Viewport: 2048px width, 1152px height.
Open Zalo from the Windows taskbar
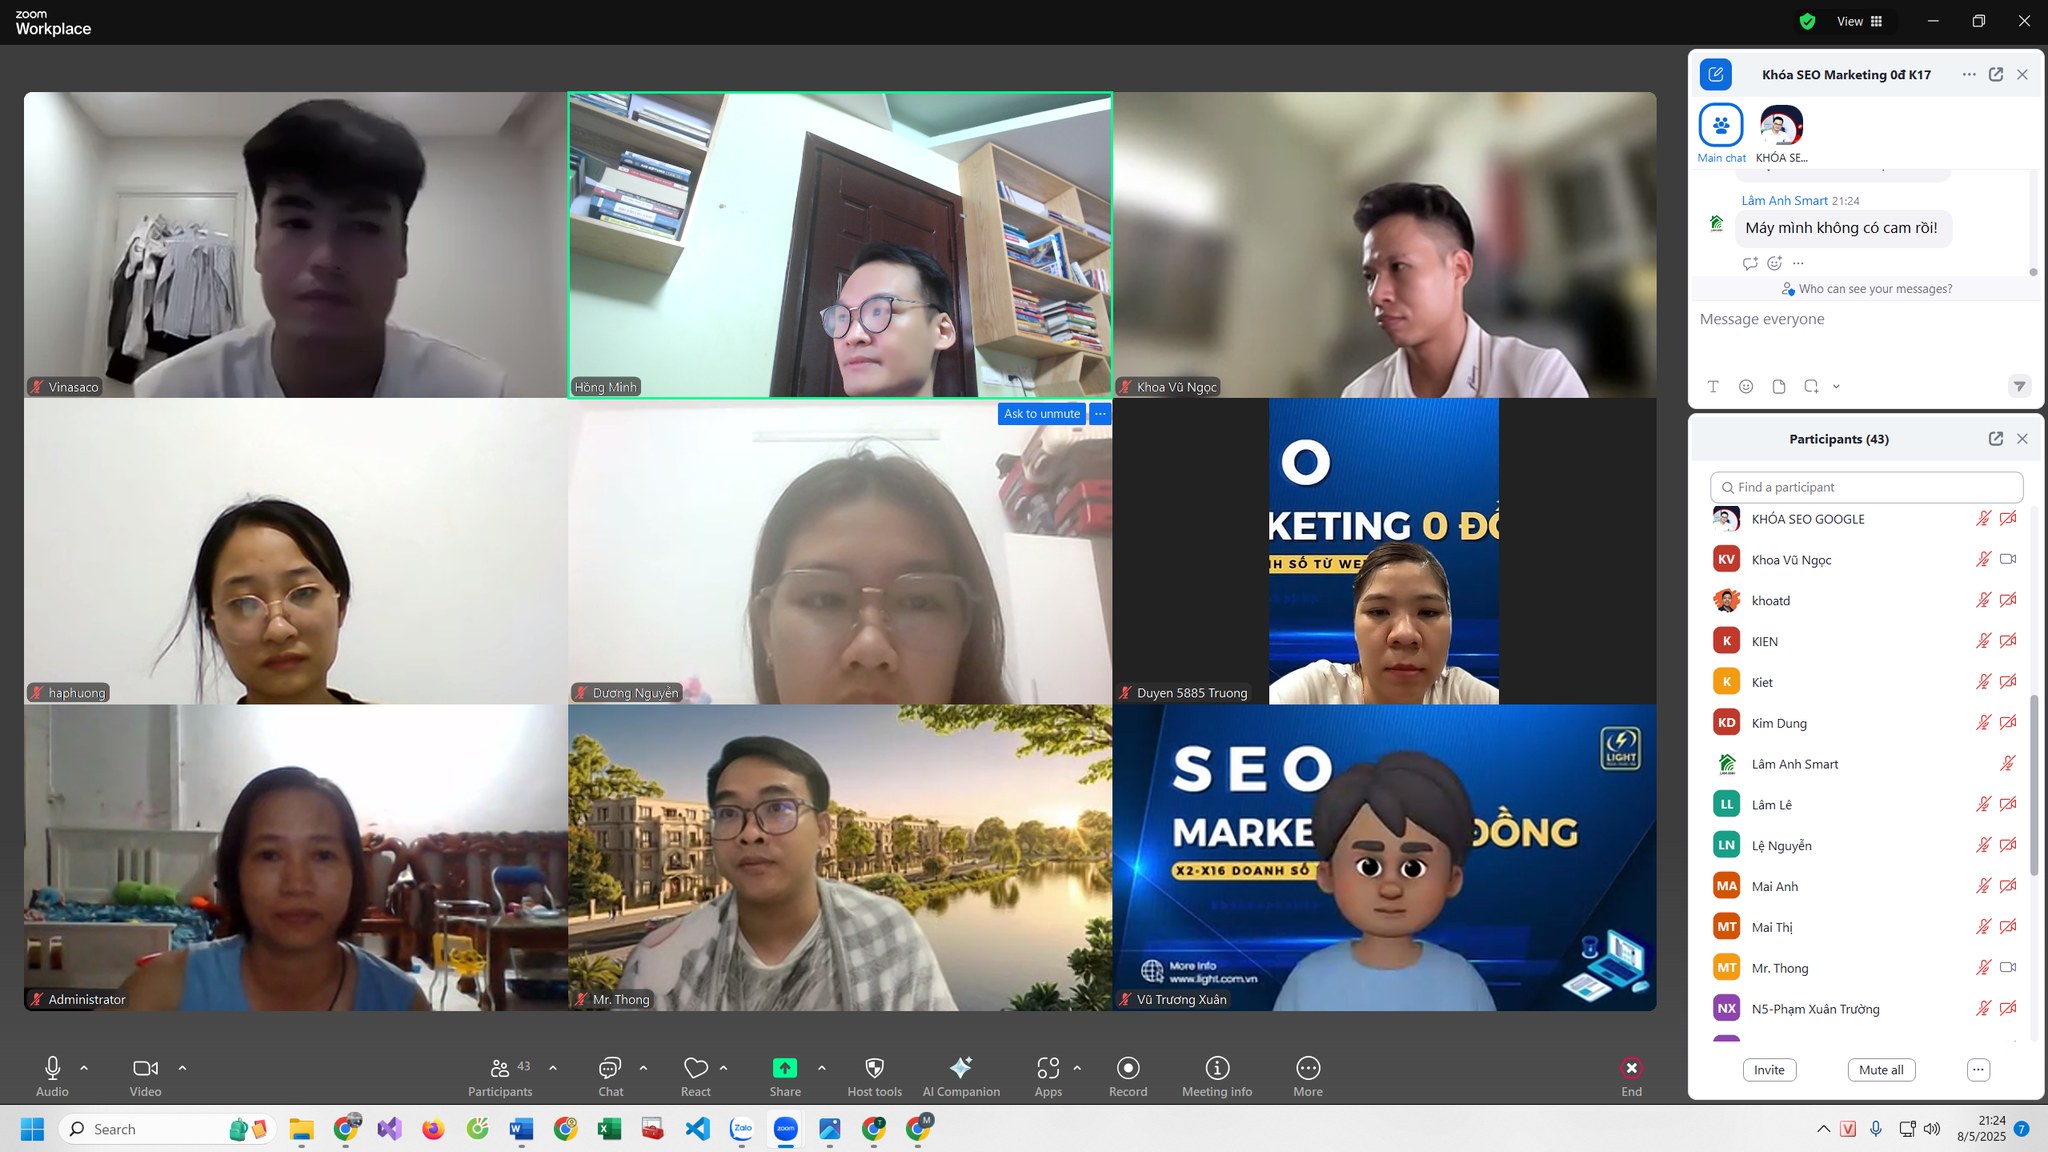(742, 1129)
